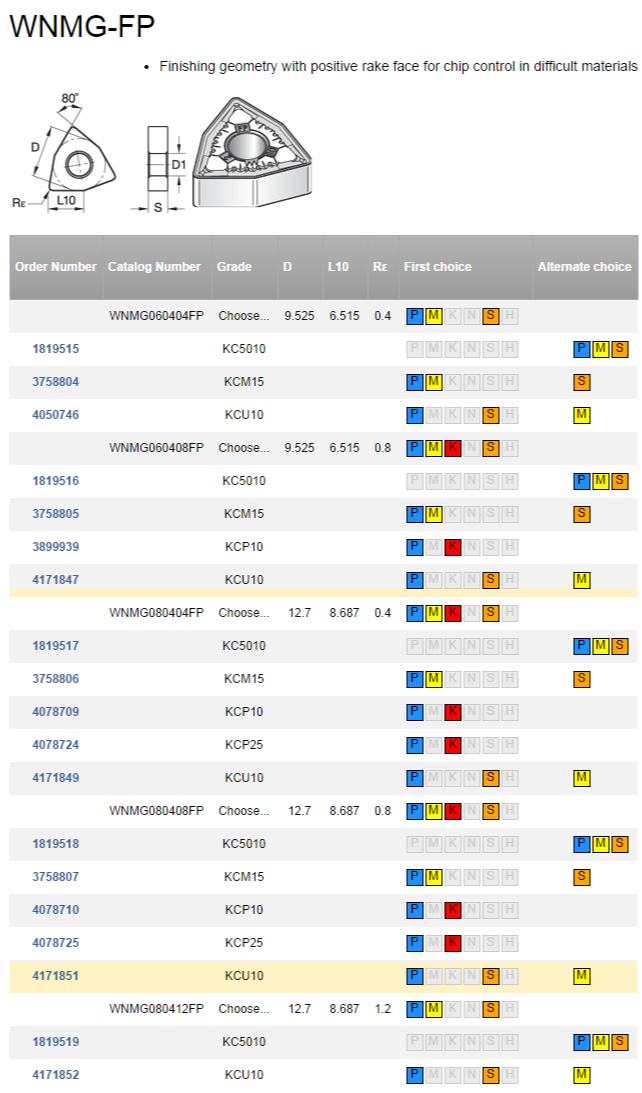Open order number 4171852 link
The height and width of the screenshot is (1093, 642).
click(x=56, y=1075)
